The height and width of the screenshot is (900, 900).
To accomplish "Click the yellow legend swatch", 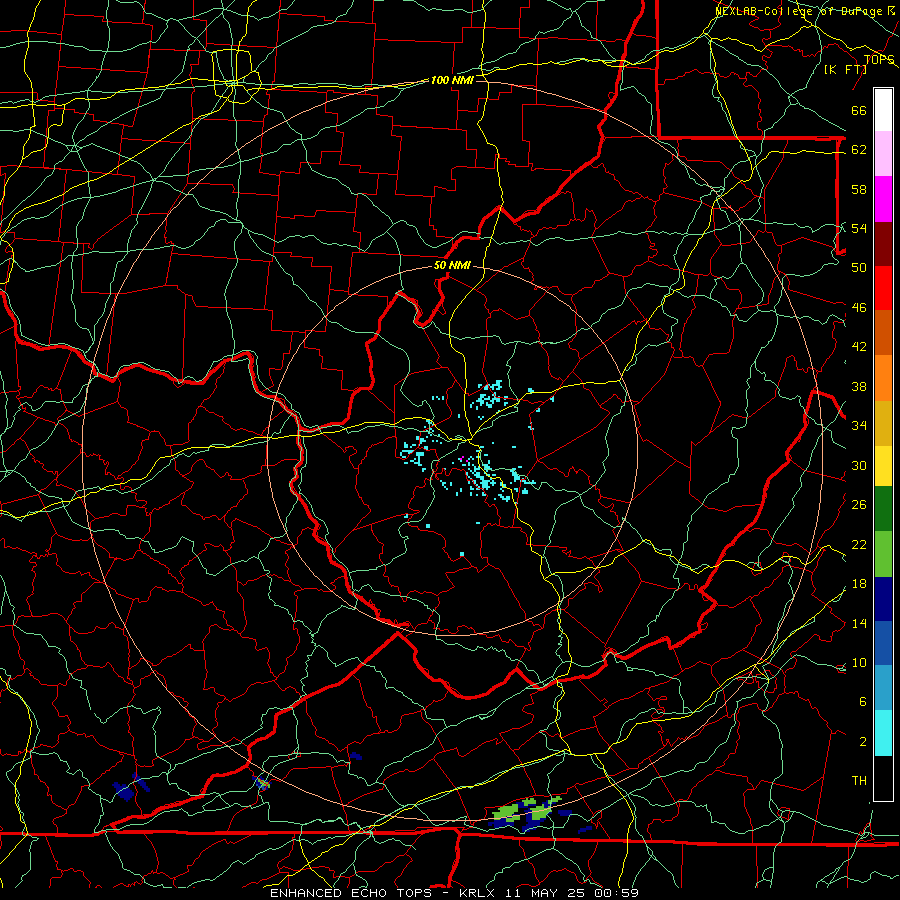I will (x=883, y=465).
